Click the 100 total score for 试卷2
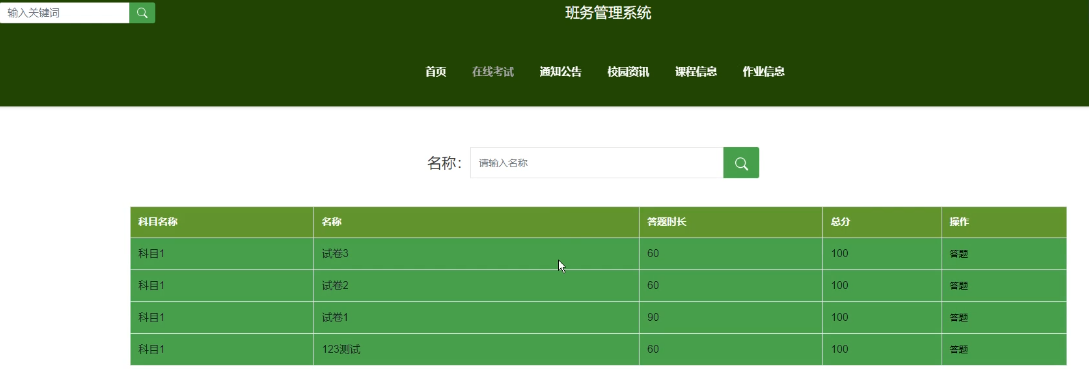Viewport: 1089px width, 381px height. click(882, 286)
